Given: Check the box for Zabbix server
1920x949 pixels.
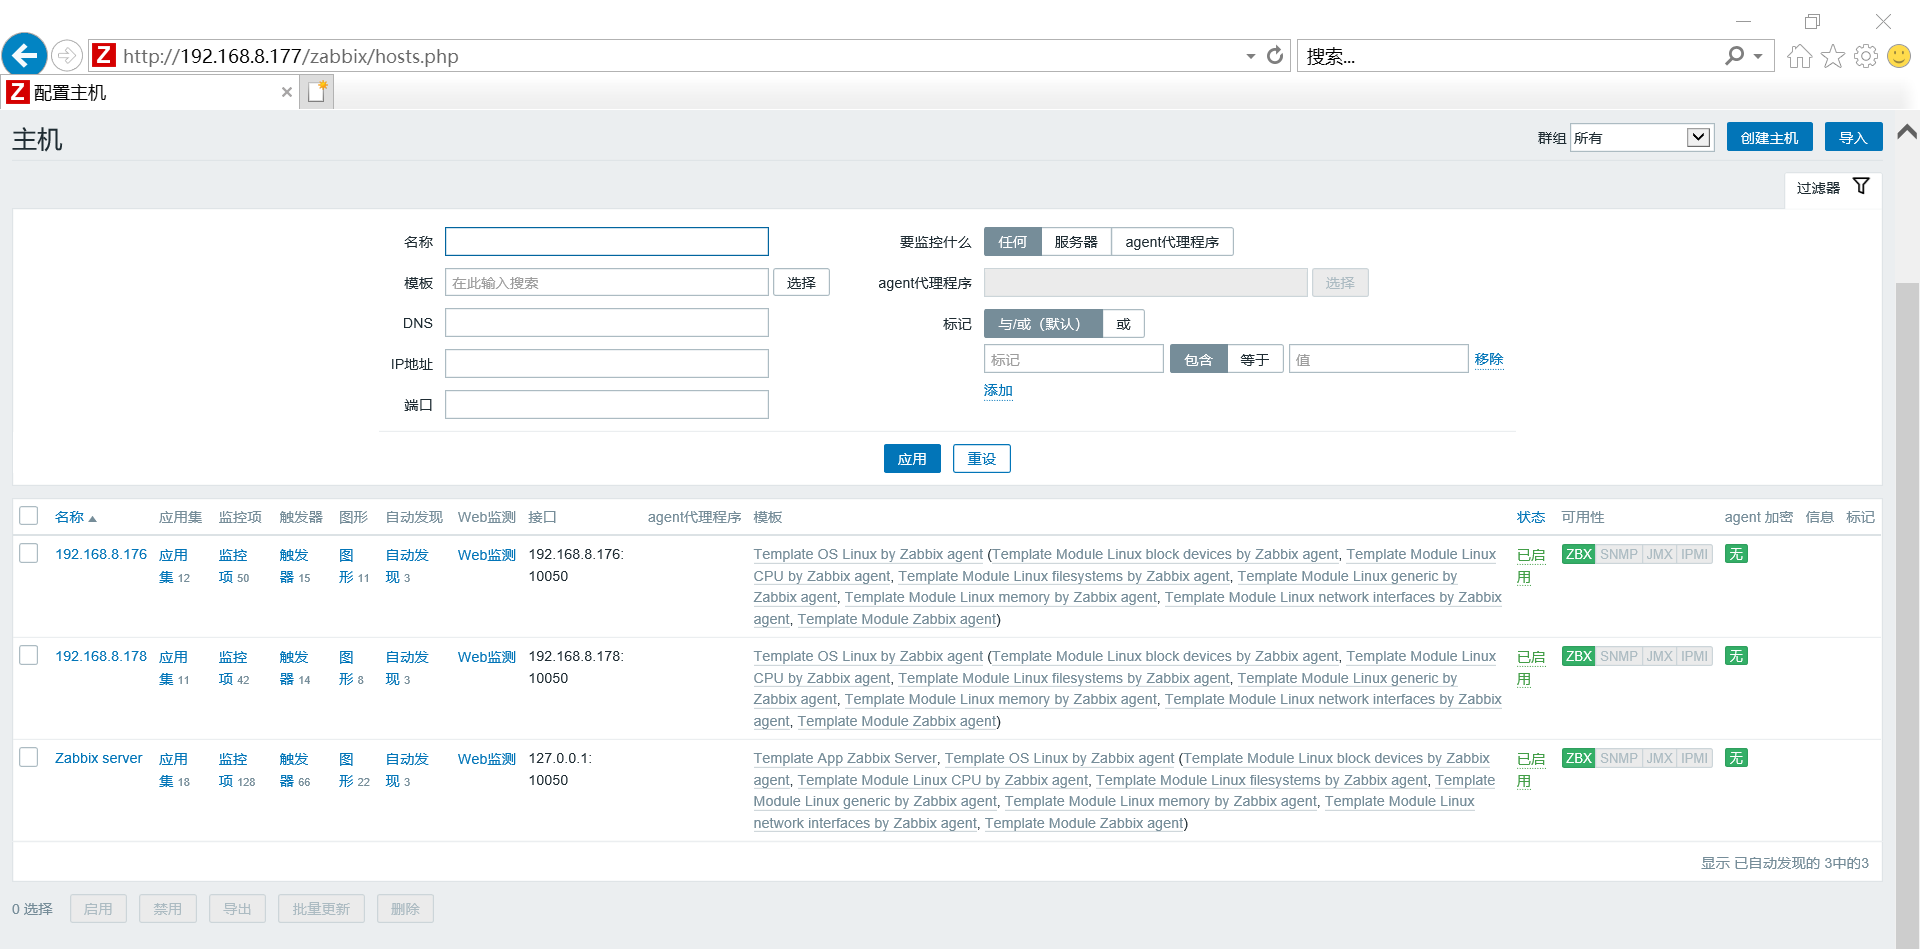Looking at the screenshot, I should pos(29,757).
